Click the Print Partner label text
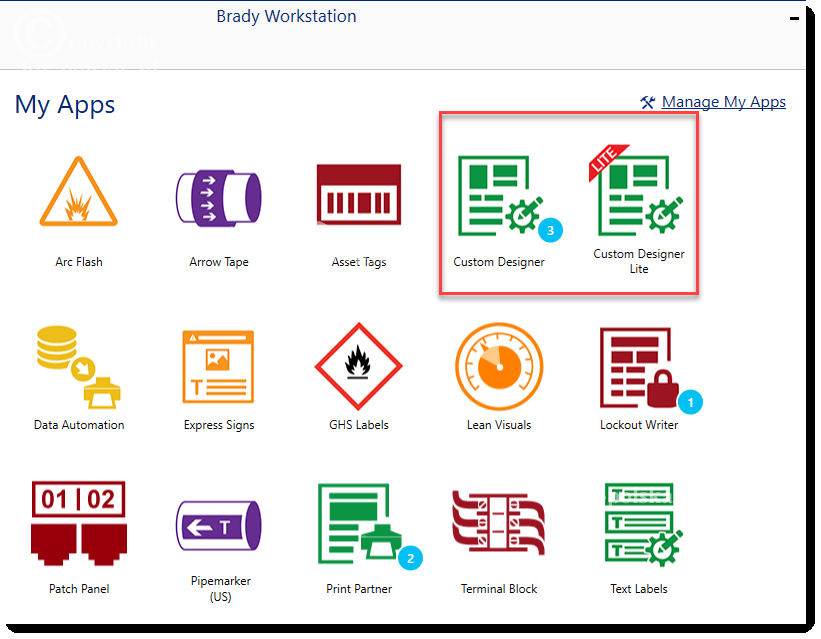The width and height of the screenshot is (821, 639). click(359, 589)
